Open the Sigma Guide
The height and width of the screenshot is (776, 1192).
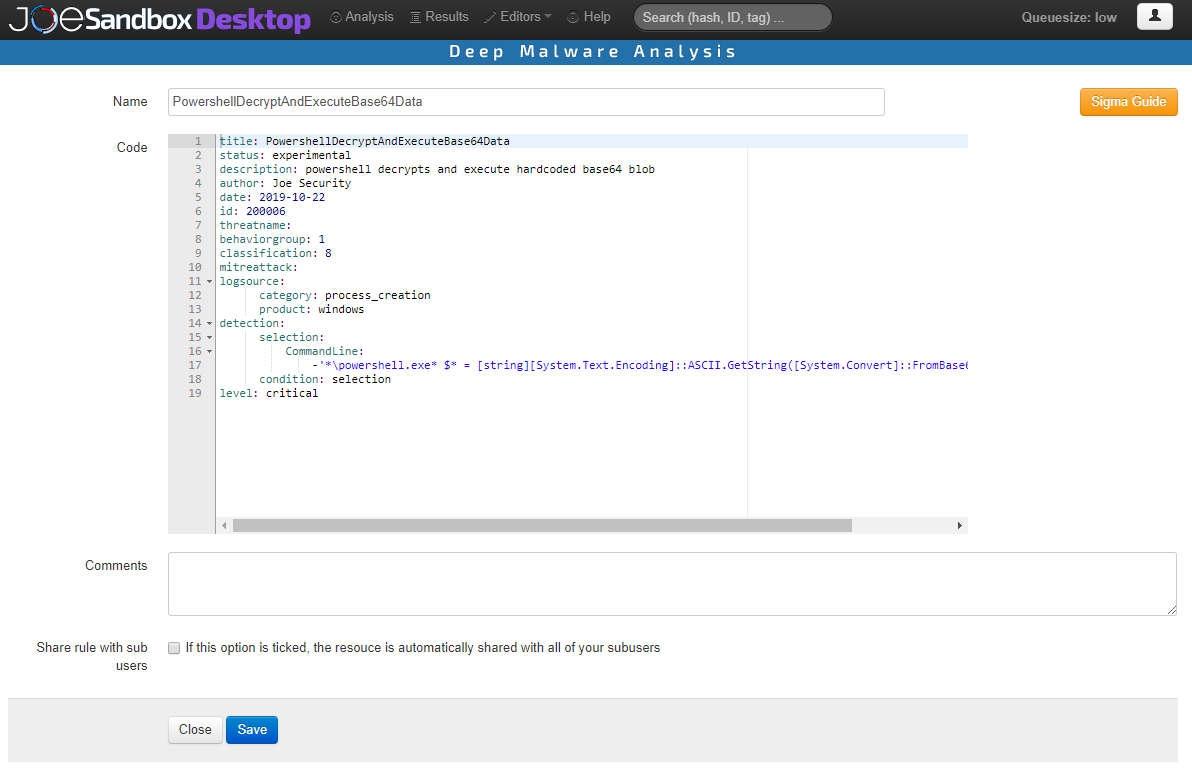pos(1128,101)
